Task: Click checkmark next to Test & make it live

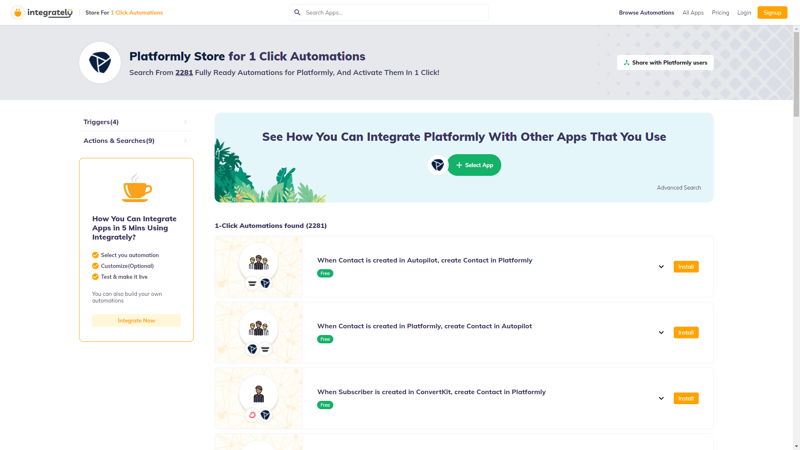Action: pyautogui.click(x=95, y=277)
